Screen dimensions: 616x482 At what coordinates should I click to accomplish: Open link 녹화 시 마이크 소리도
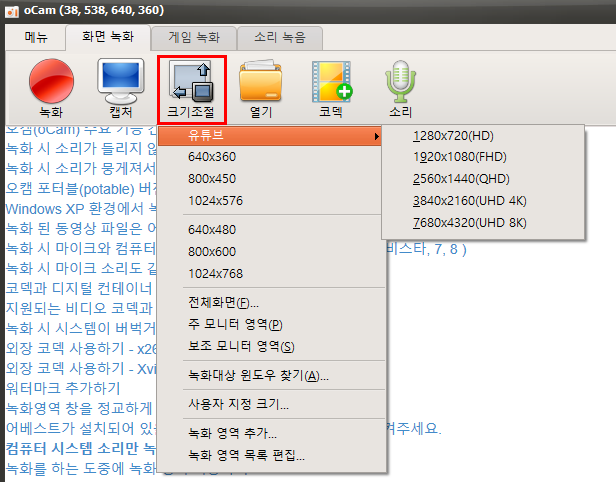tap(81, 269)
